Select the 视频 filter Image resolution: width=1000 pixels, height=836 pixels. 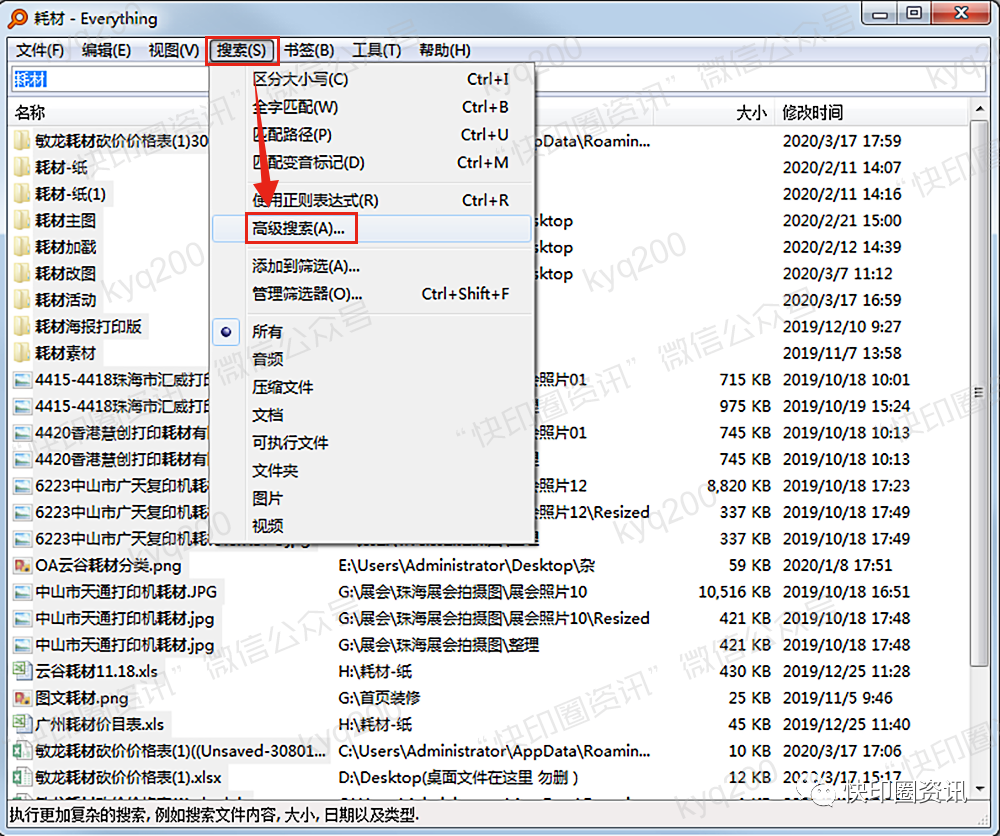372,526
